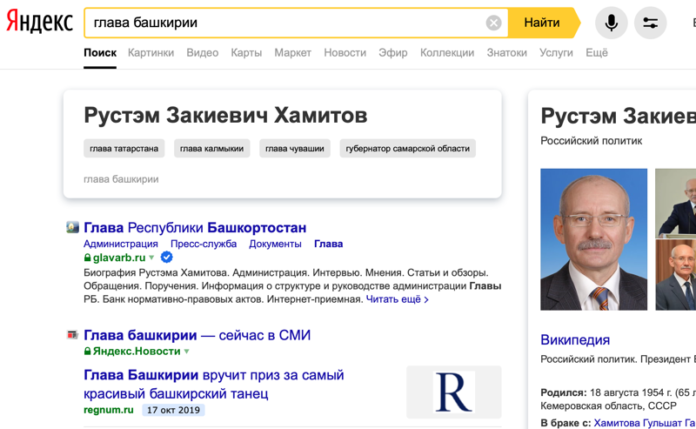
Task: Click the 'глава чувашии' suggestion chip
Action: pyautogui.click(x=295, y=148)
